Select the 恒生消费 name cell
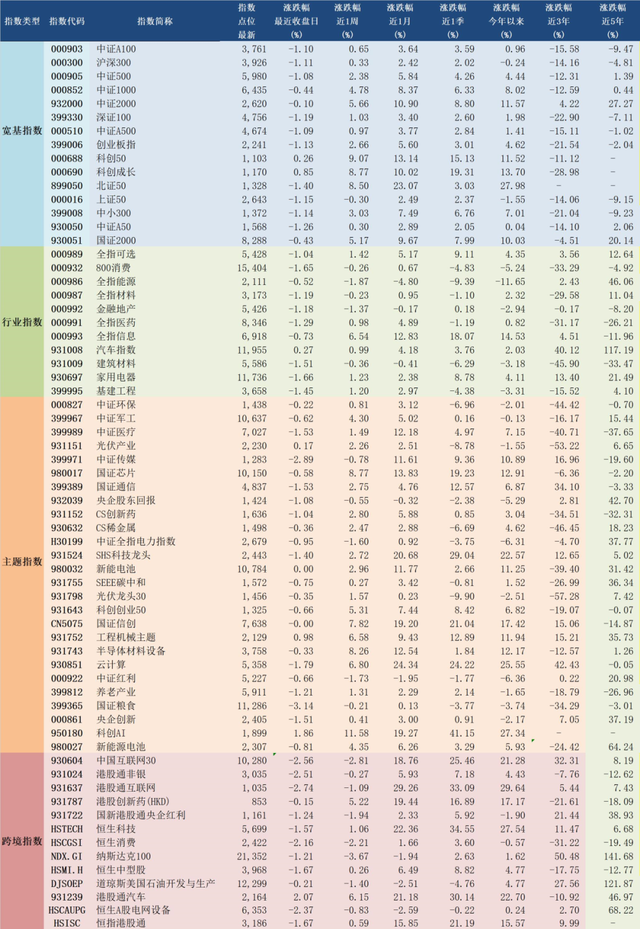The width and height of the screenshot is (640, 929). [x=116, y=842]
